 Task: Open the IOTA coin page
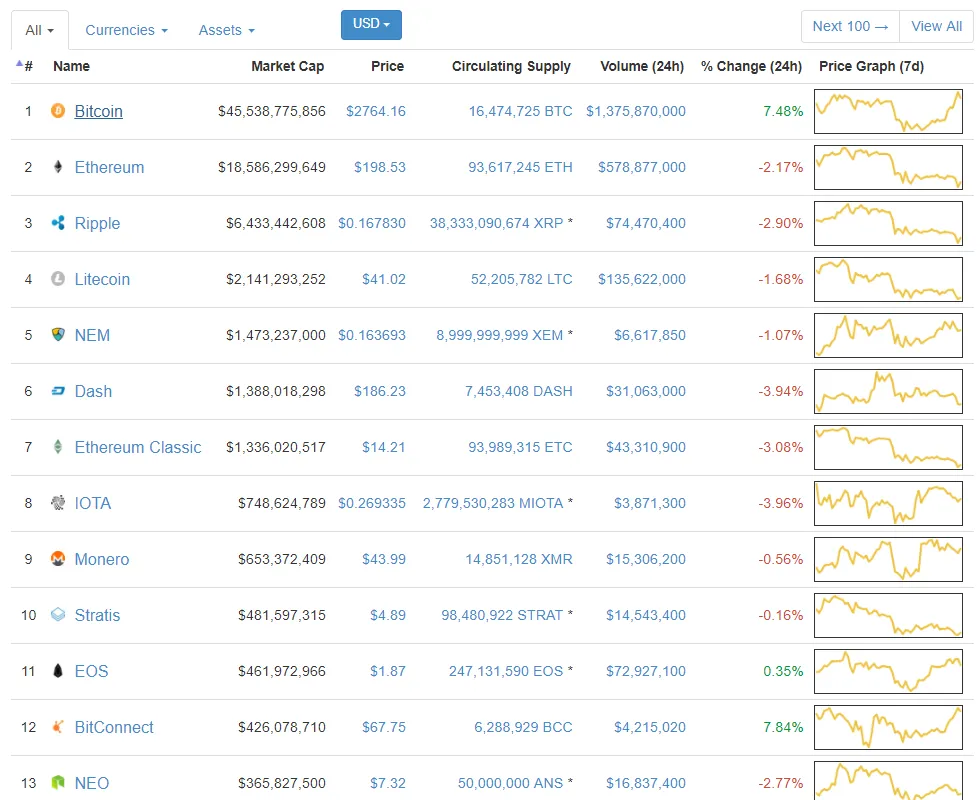coord(92,503)
